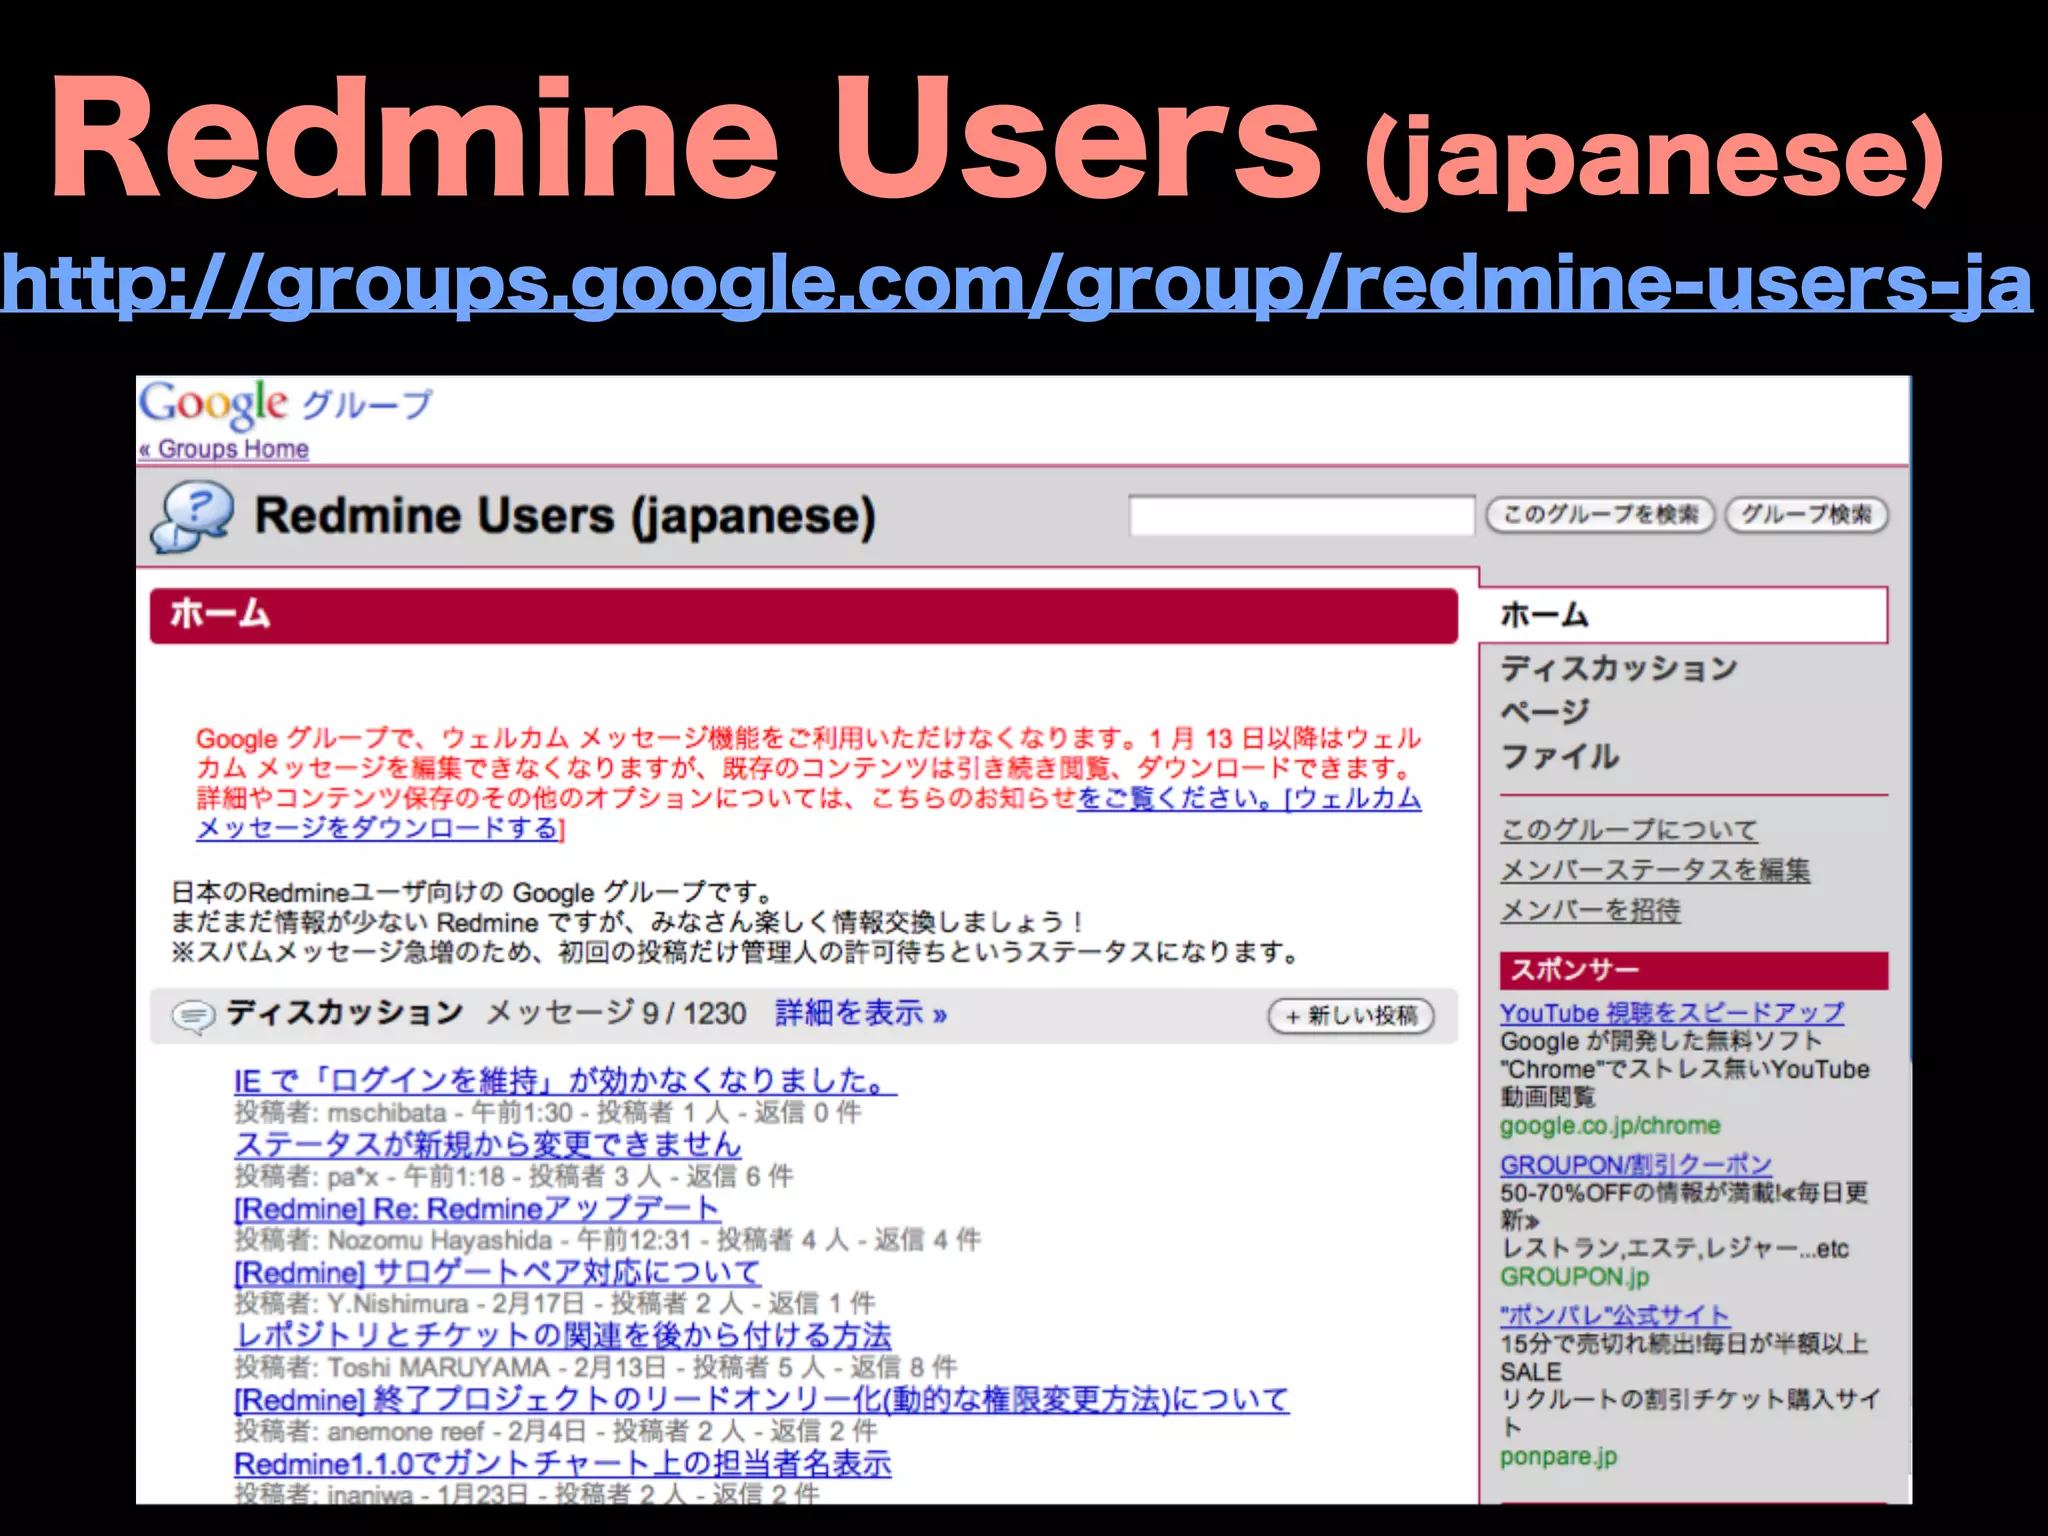This screenshot has width=2048, height=1536.
Task: Click the スポンサー section header
Action: click(1694, 970)
